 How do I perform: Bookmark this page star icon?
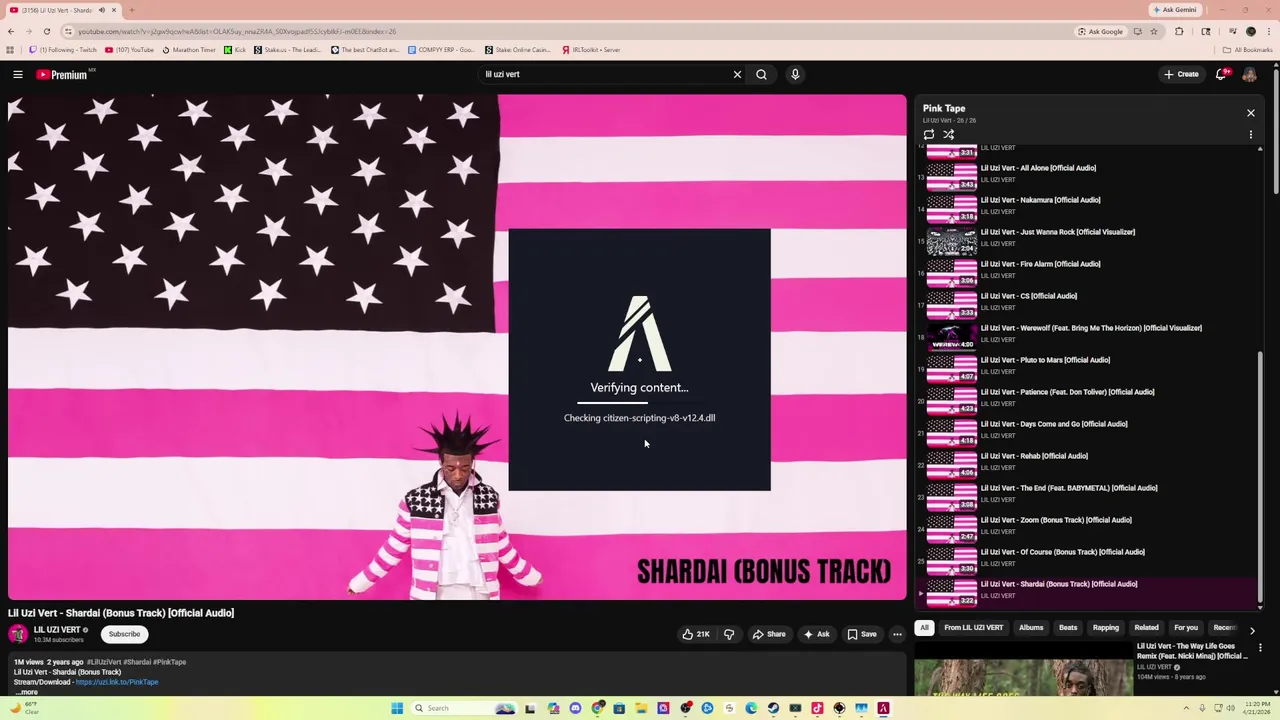[1153, 31]
